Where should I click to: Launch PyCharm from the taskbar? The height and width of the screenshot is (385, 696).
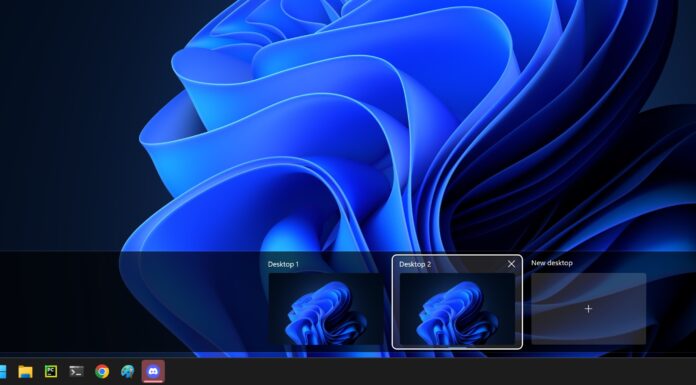[x=51, y=371]
